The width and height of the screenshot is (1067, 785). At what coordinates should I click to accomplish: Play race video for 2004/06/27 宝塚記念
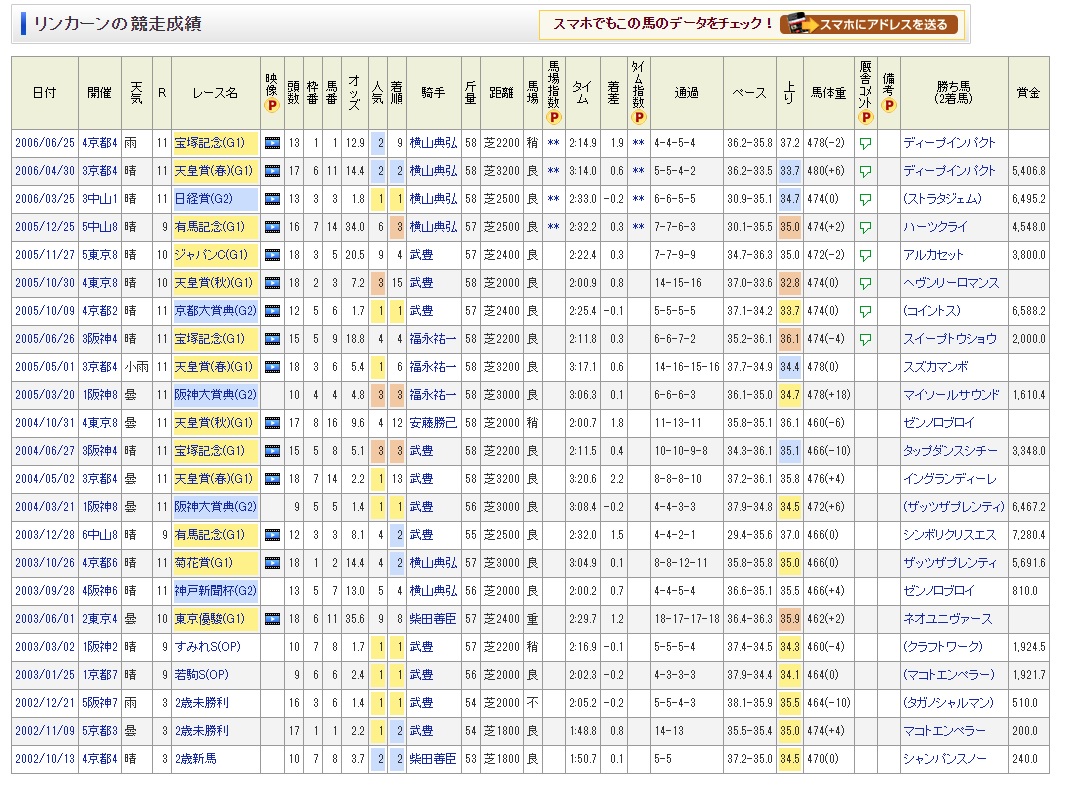coord(272,451)
